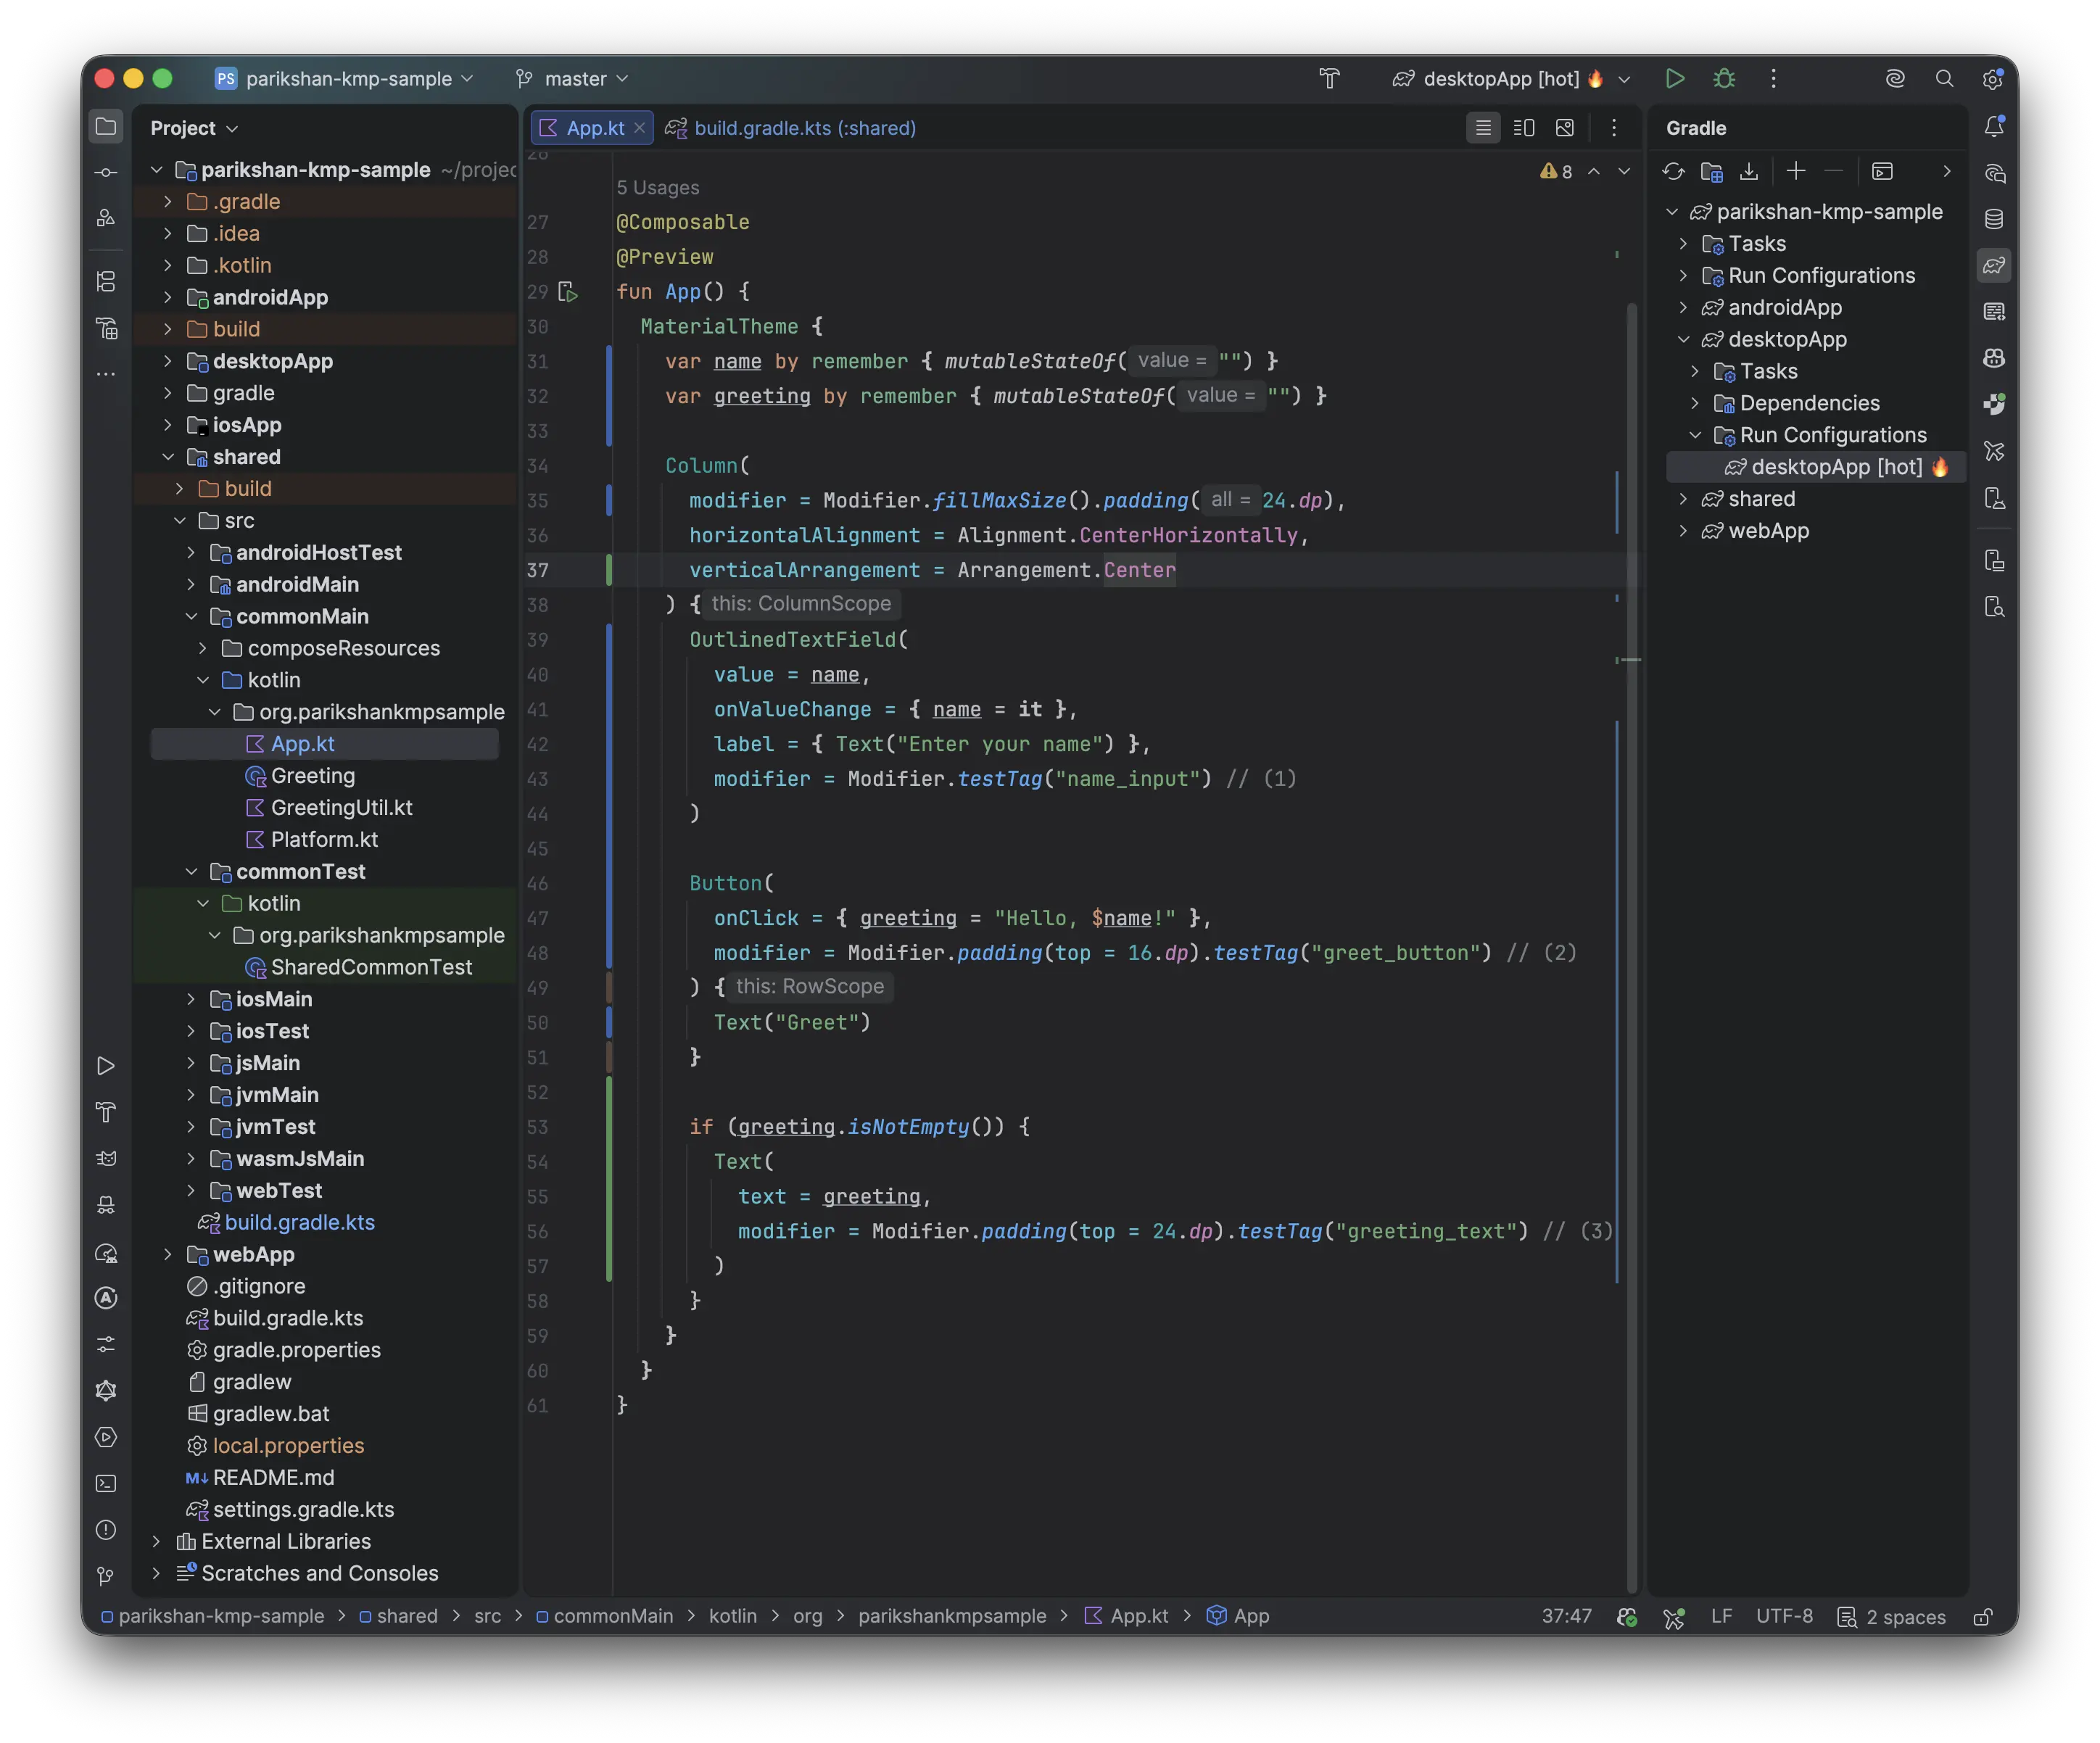The width and height of the screenshot is (2100, 1743).
Task: Click the run gutter icon on line 29
Action: (568, 292)
